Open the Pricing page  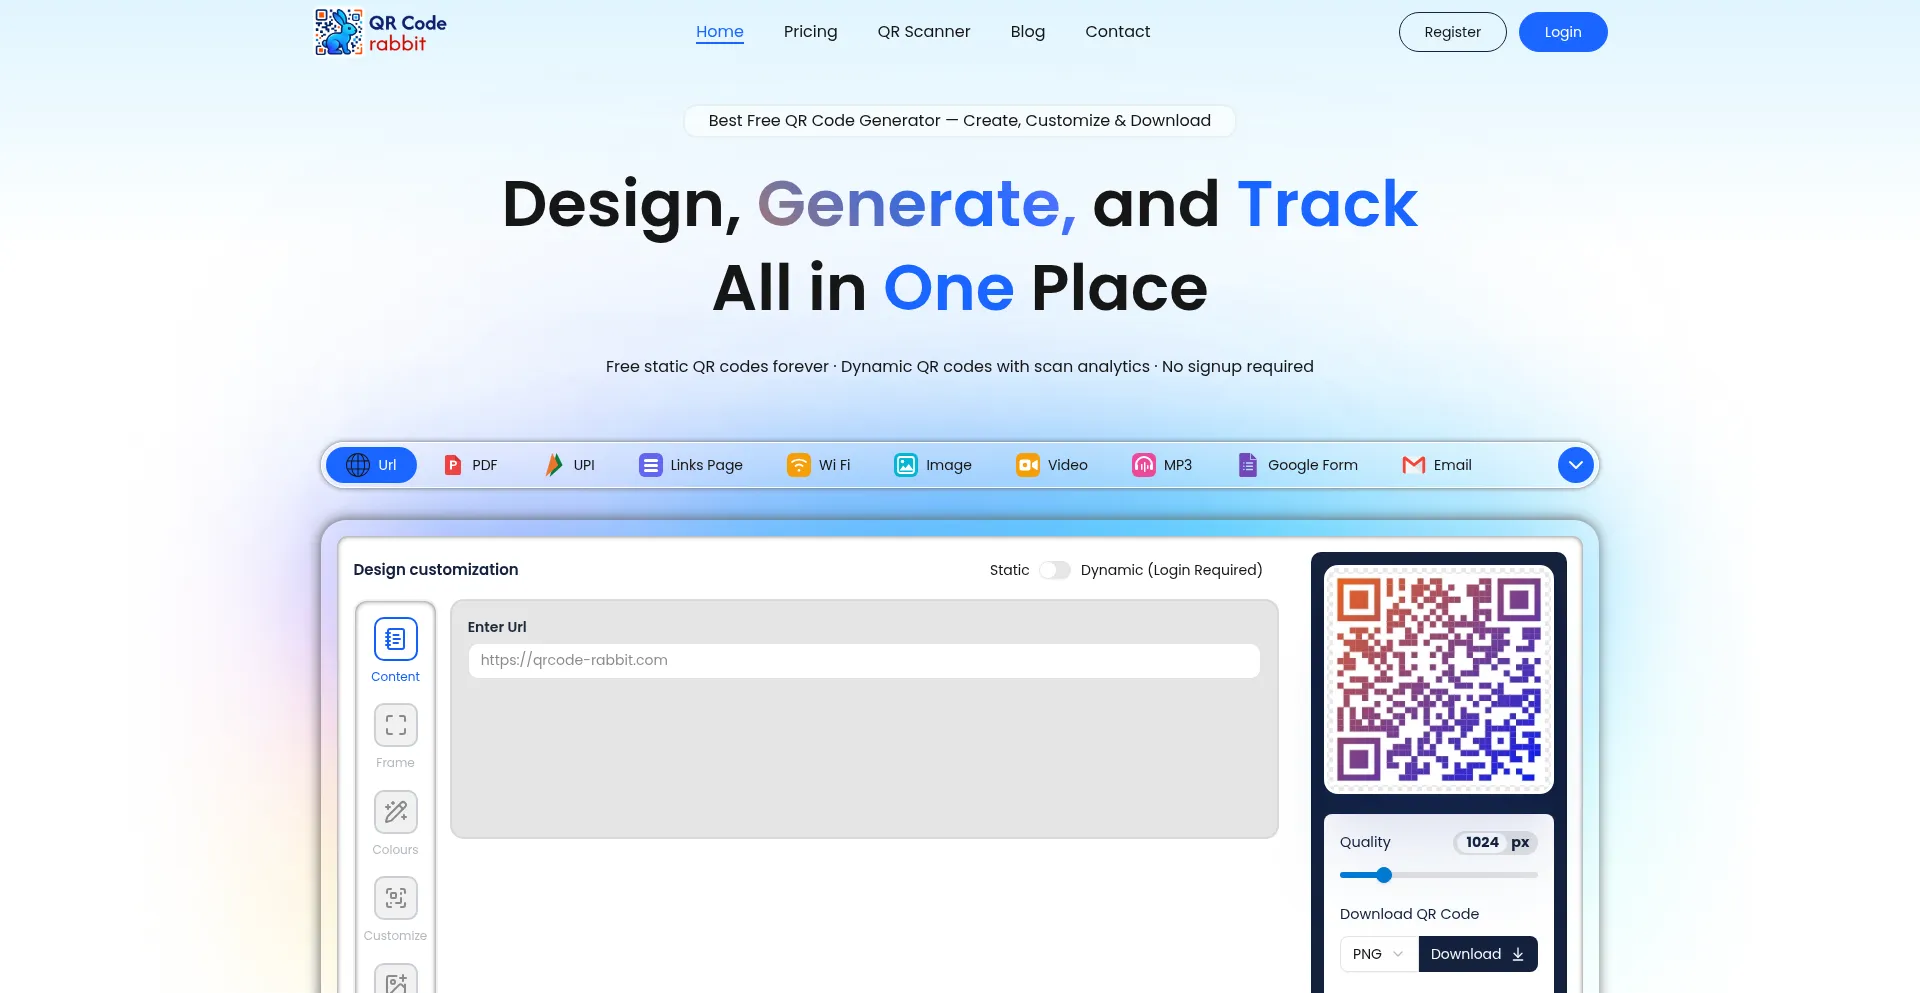(x=811, y=32)
